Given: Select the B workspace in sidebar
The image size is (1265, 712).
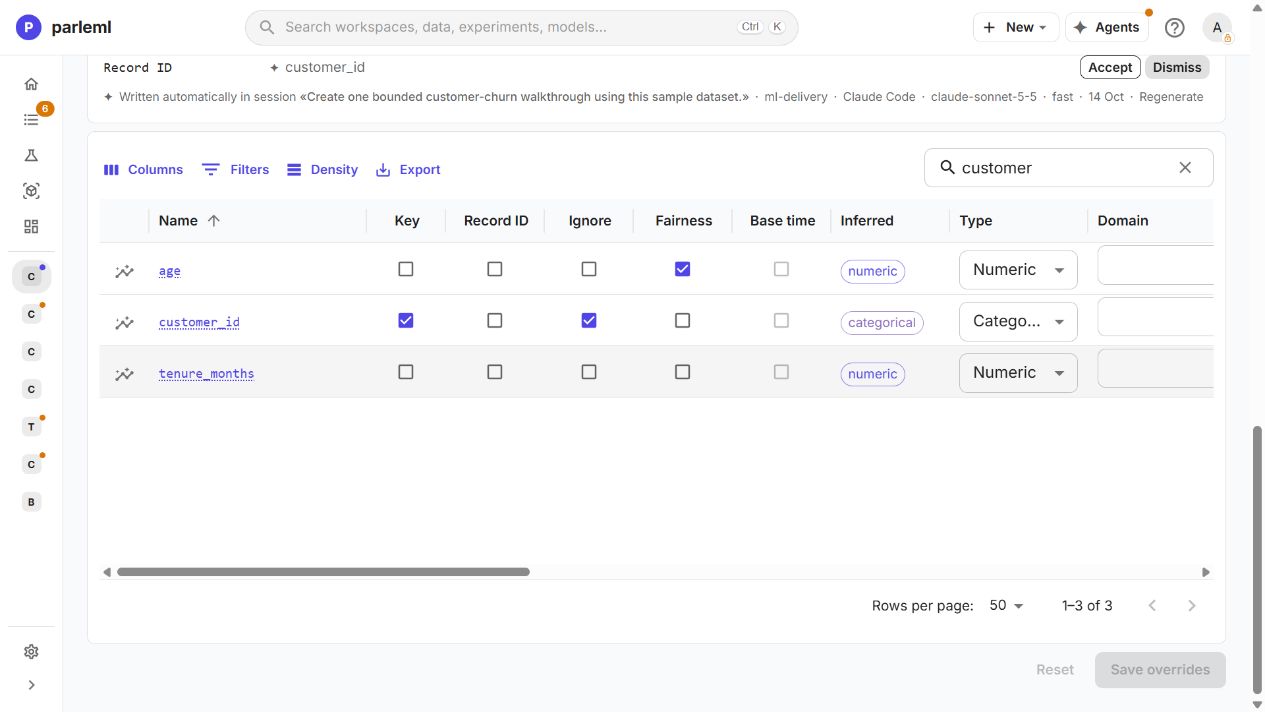Looking at the screenshot, I should tap(31, 502).
